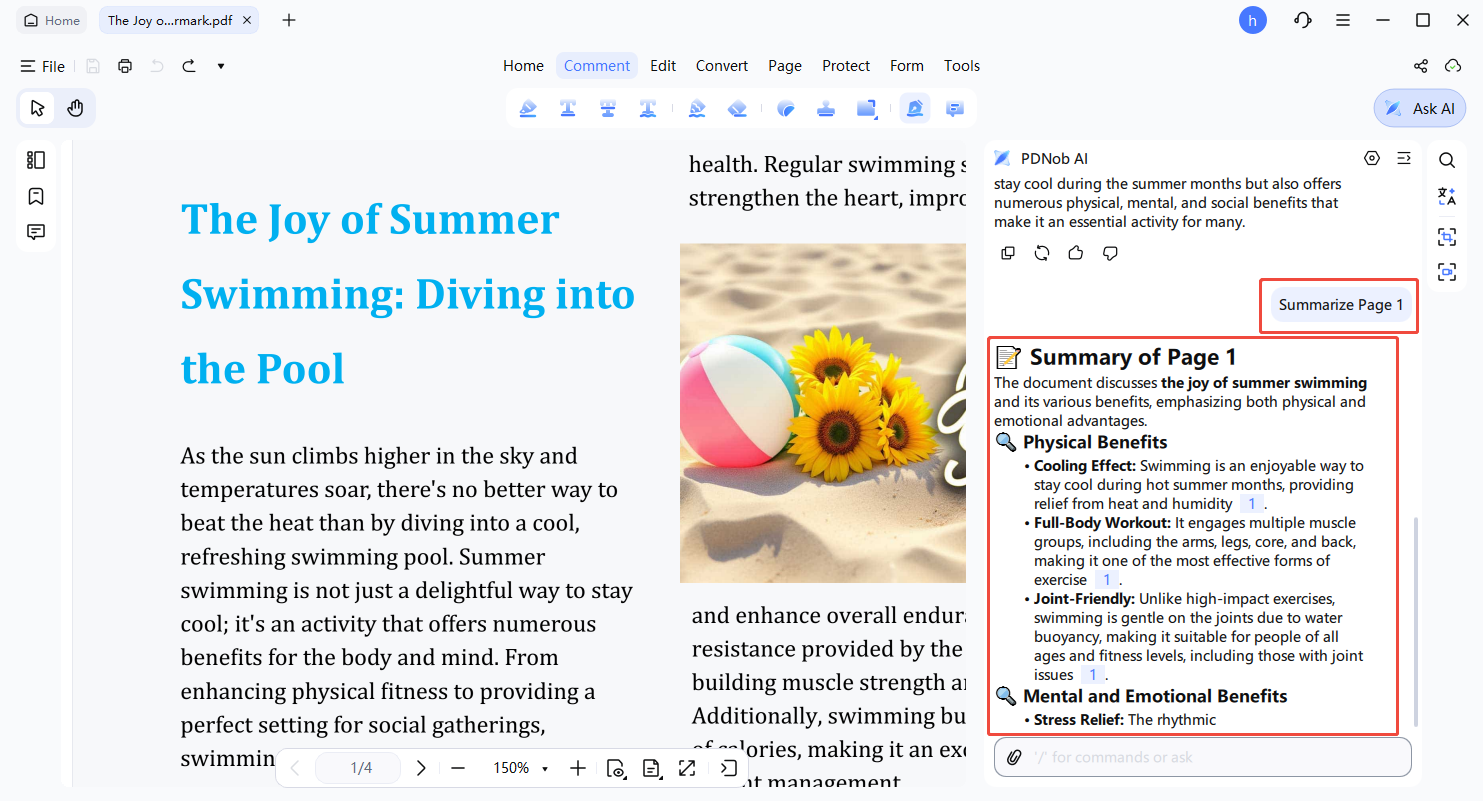Give a thumbs up to the AI answer
Viewport: 1483px width, 801px height.
pos(1075,253)
